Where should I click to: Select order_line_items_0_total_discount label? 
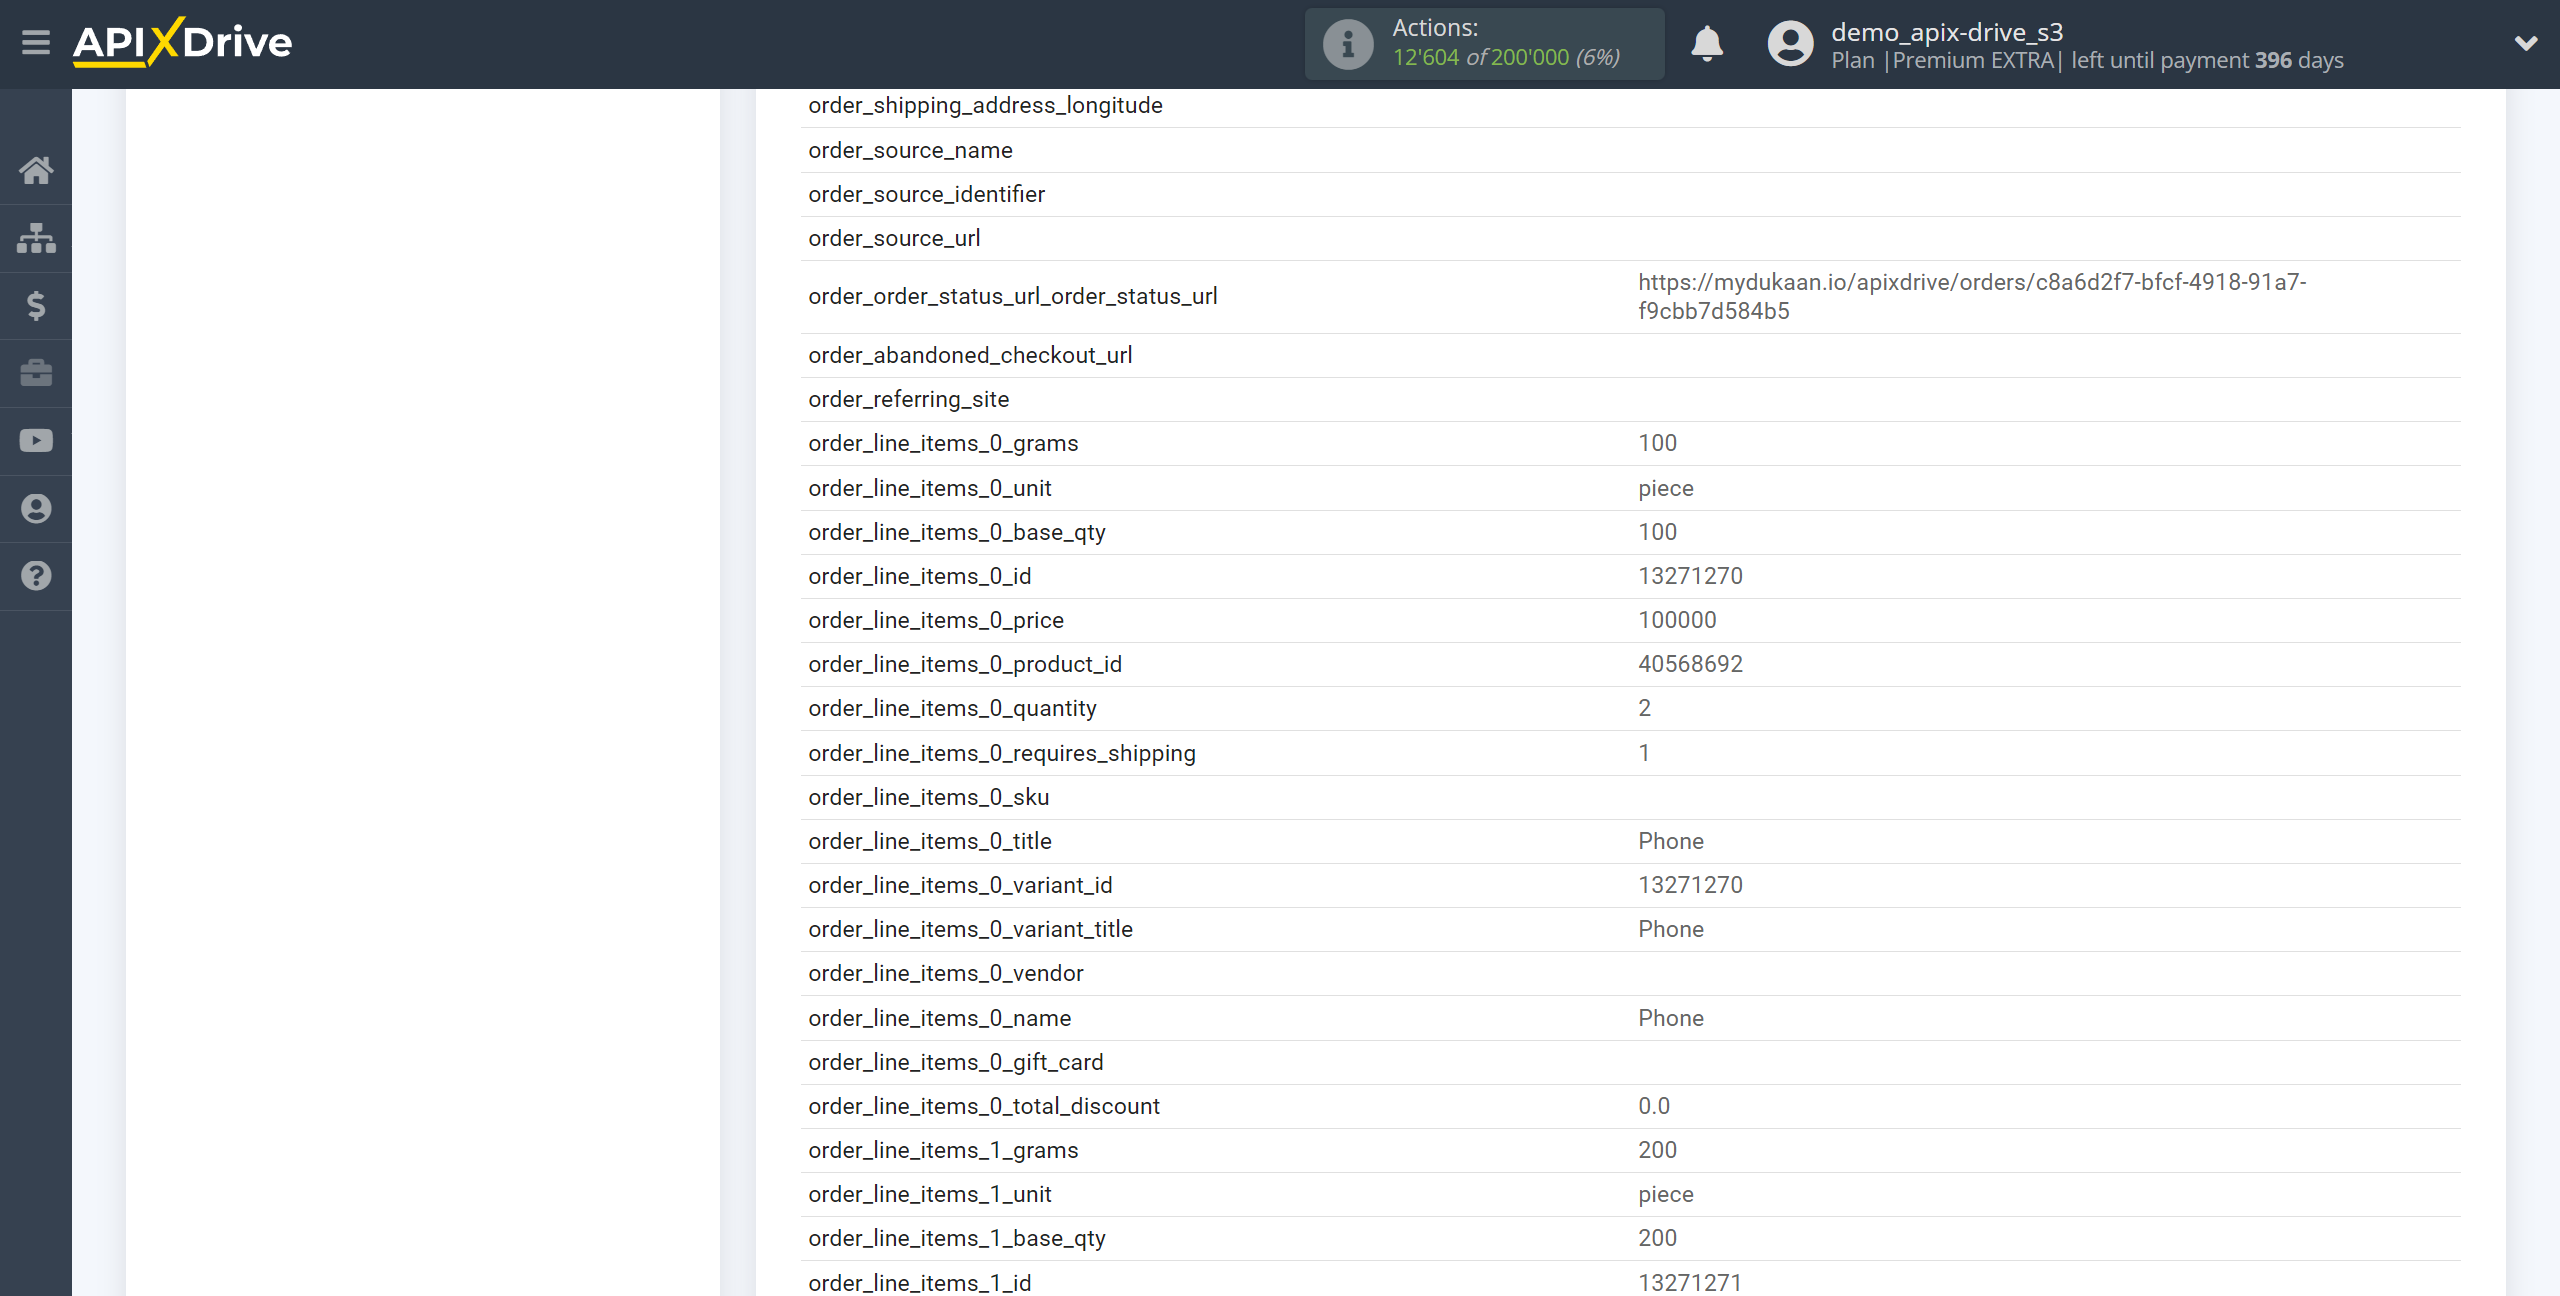(x=983, y=1106)
